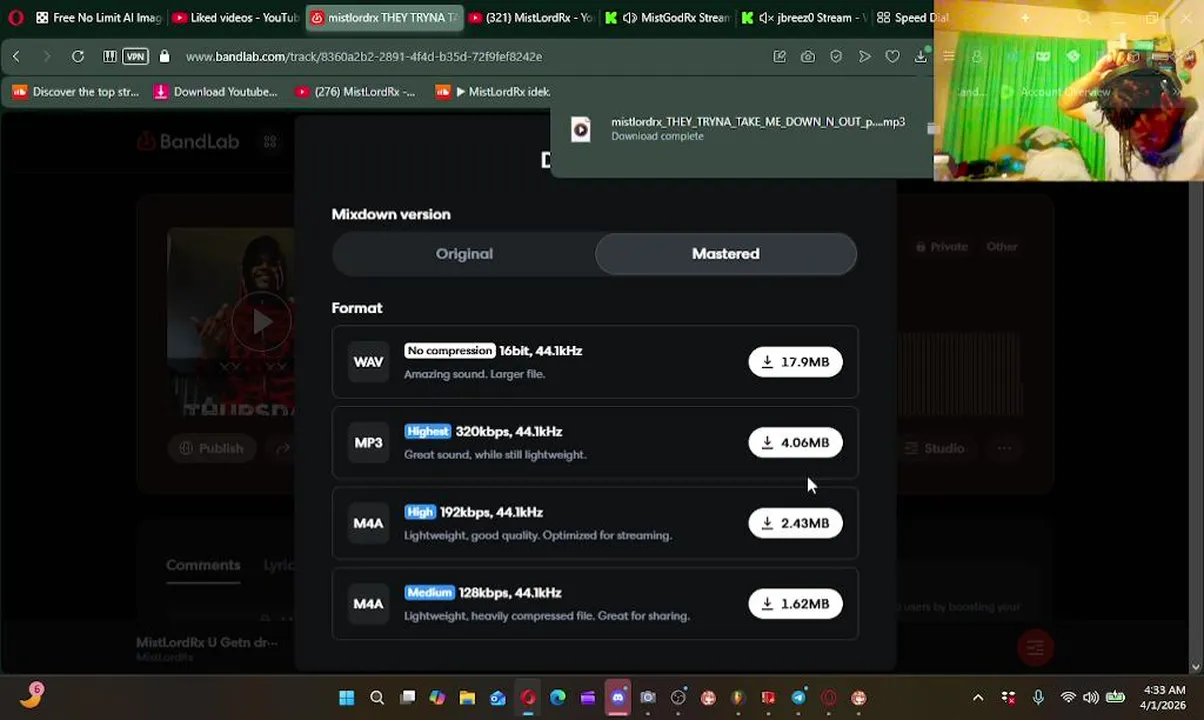Click the 'Medium' quality badge
This screenshot has width=1204, height=720.
(429, 593)
